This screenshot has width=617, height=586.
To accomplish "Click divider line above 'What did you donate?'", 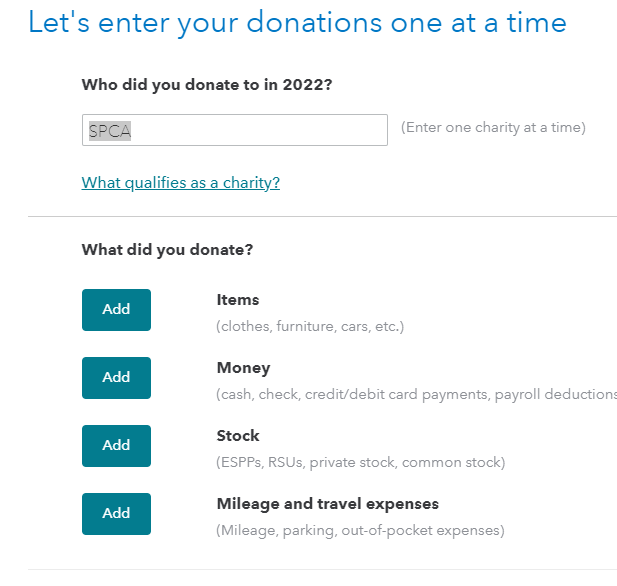I will tap(322, 216).
